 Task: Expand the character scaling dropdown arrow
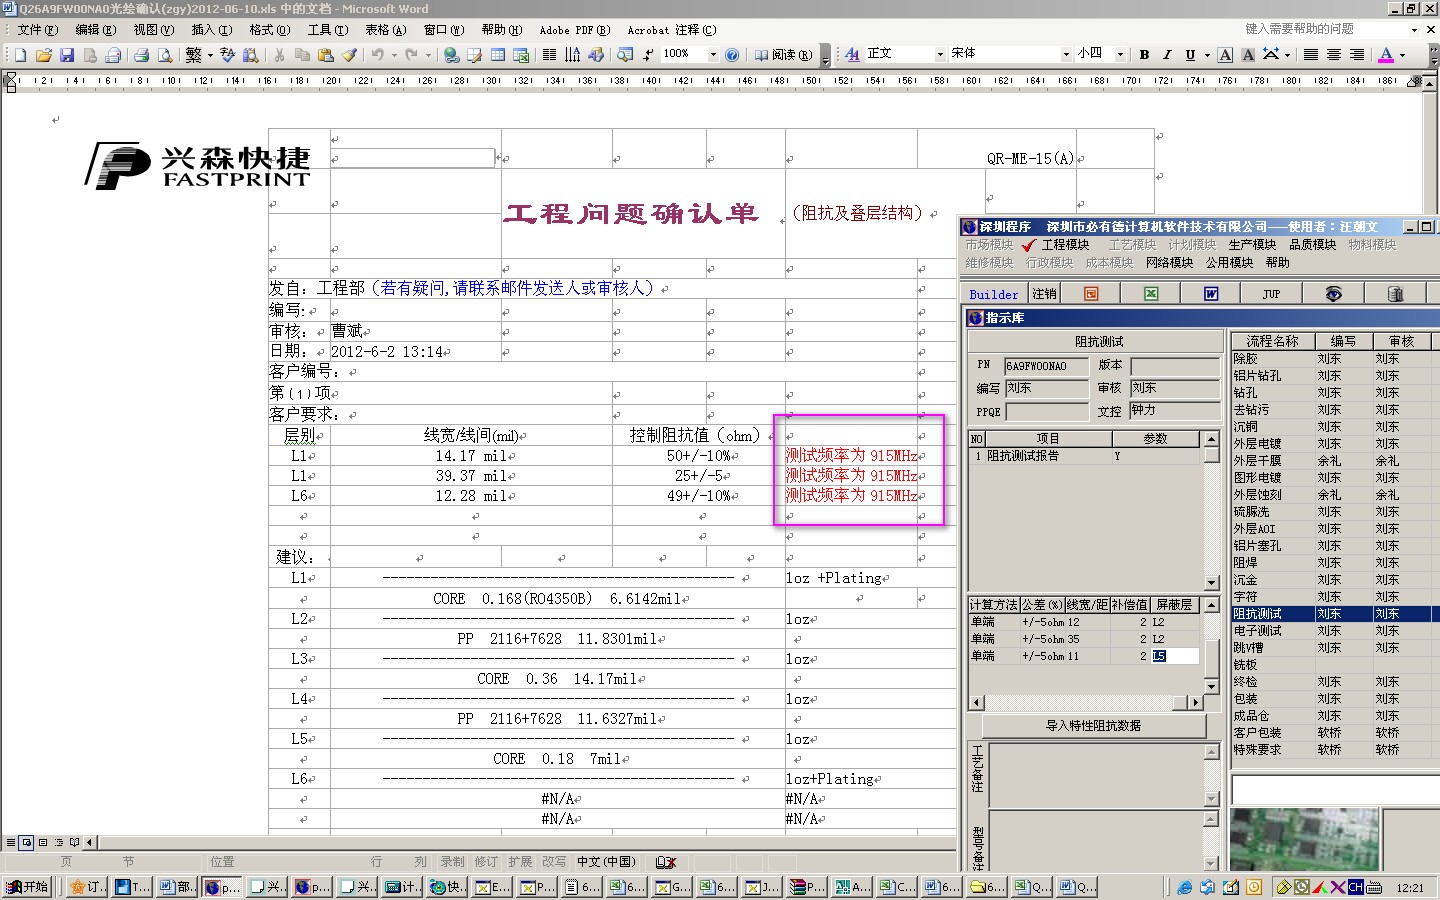(1287, 54)
